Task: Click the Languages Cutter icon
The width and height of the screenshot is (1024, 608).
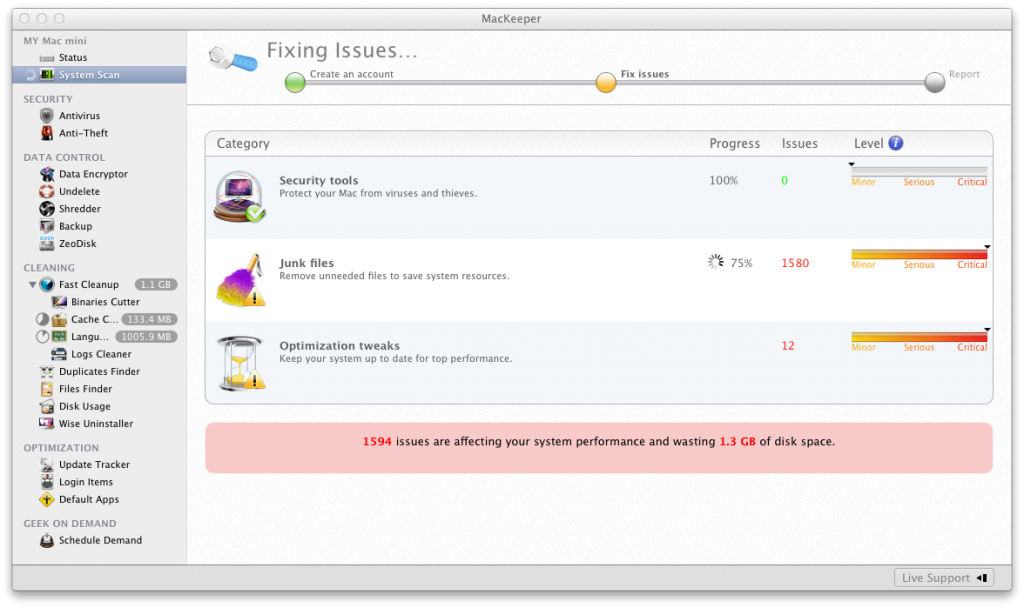Action: click(59, 337)
